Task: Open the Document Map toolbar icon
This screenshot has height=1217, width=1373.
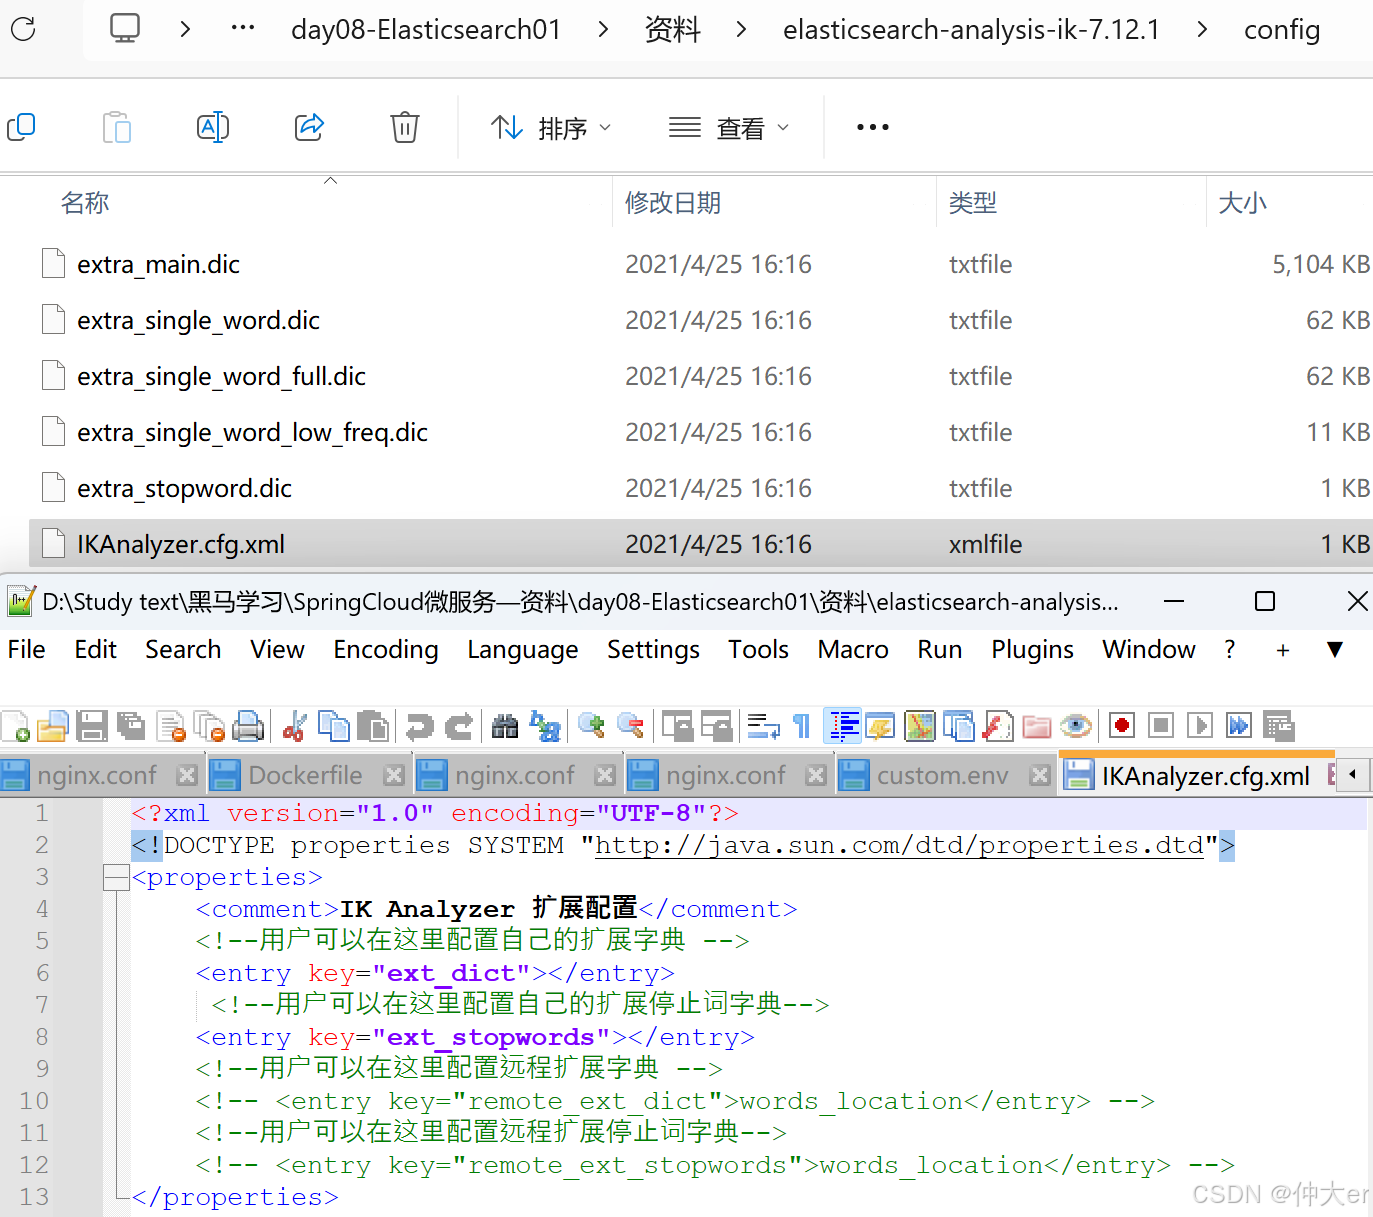Action: 919,725
